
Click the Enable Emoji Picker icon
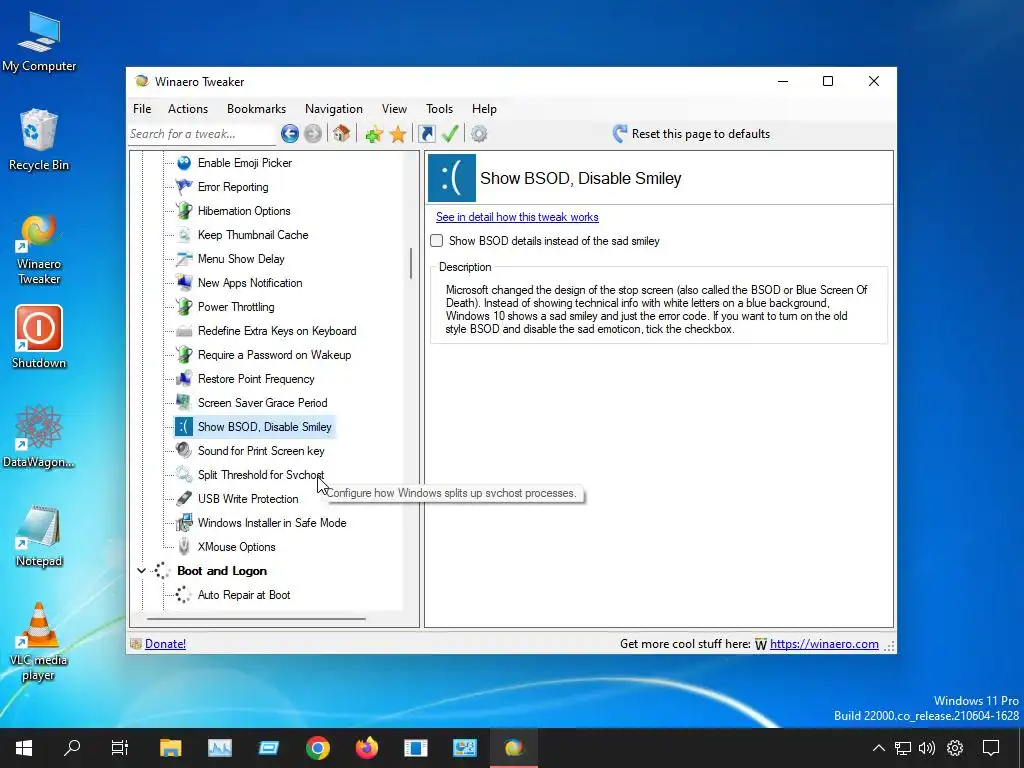coord(184,163)
